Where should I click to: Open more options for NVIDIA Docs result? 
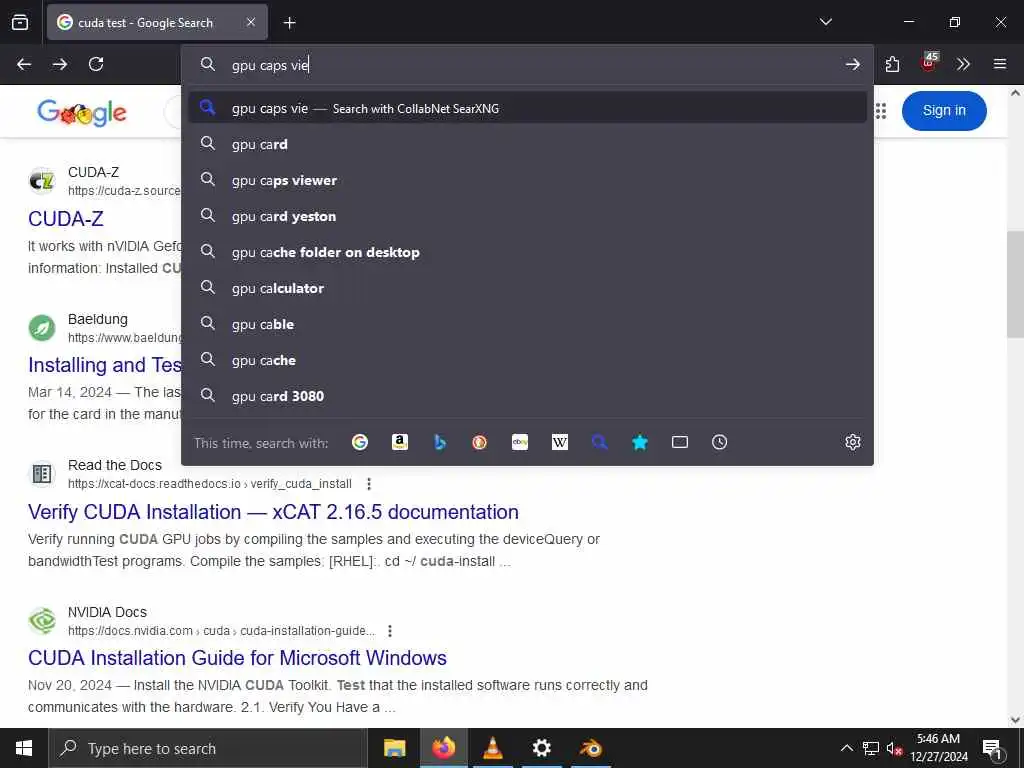coord(390,631)
